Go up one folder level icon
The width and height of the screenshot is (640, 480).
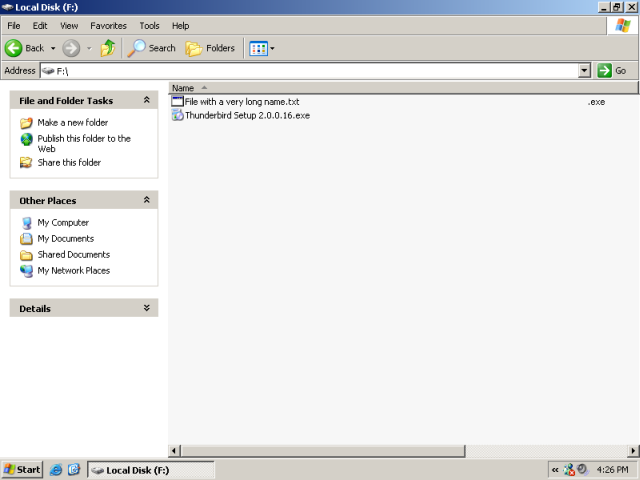(x=108, y=48)
